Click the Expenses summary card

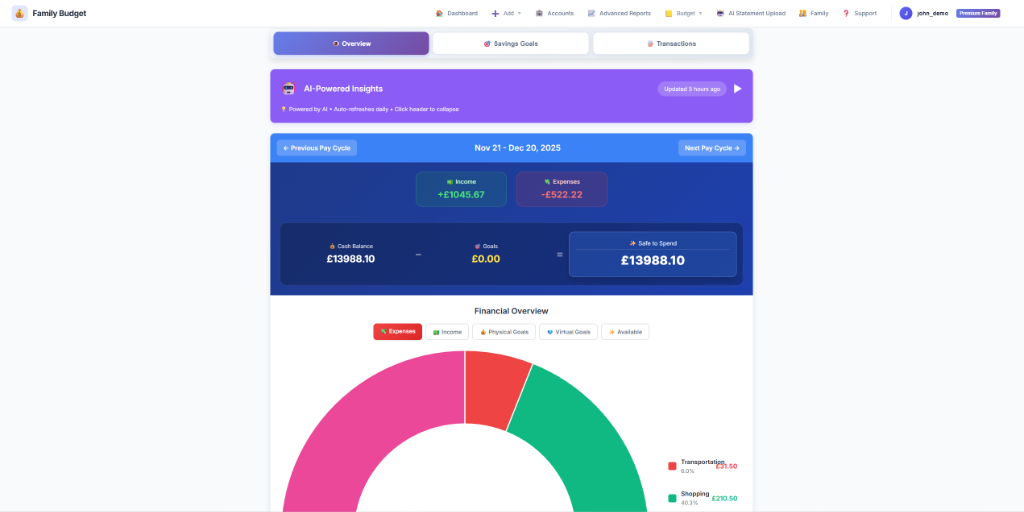[x=562, y=189]
